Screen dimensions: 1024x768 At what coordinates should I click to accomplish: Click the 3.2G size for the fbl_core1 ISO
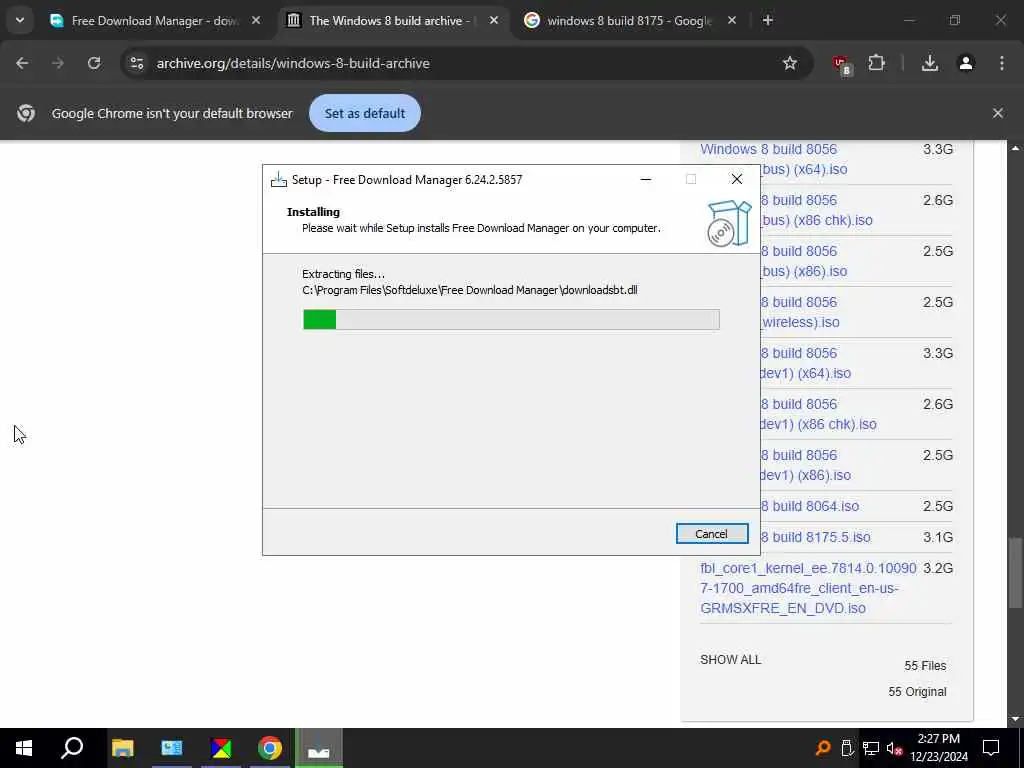click(938, 568)
